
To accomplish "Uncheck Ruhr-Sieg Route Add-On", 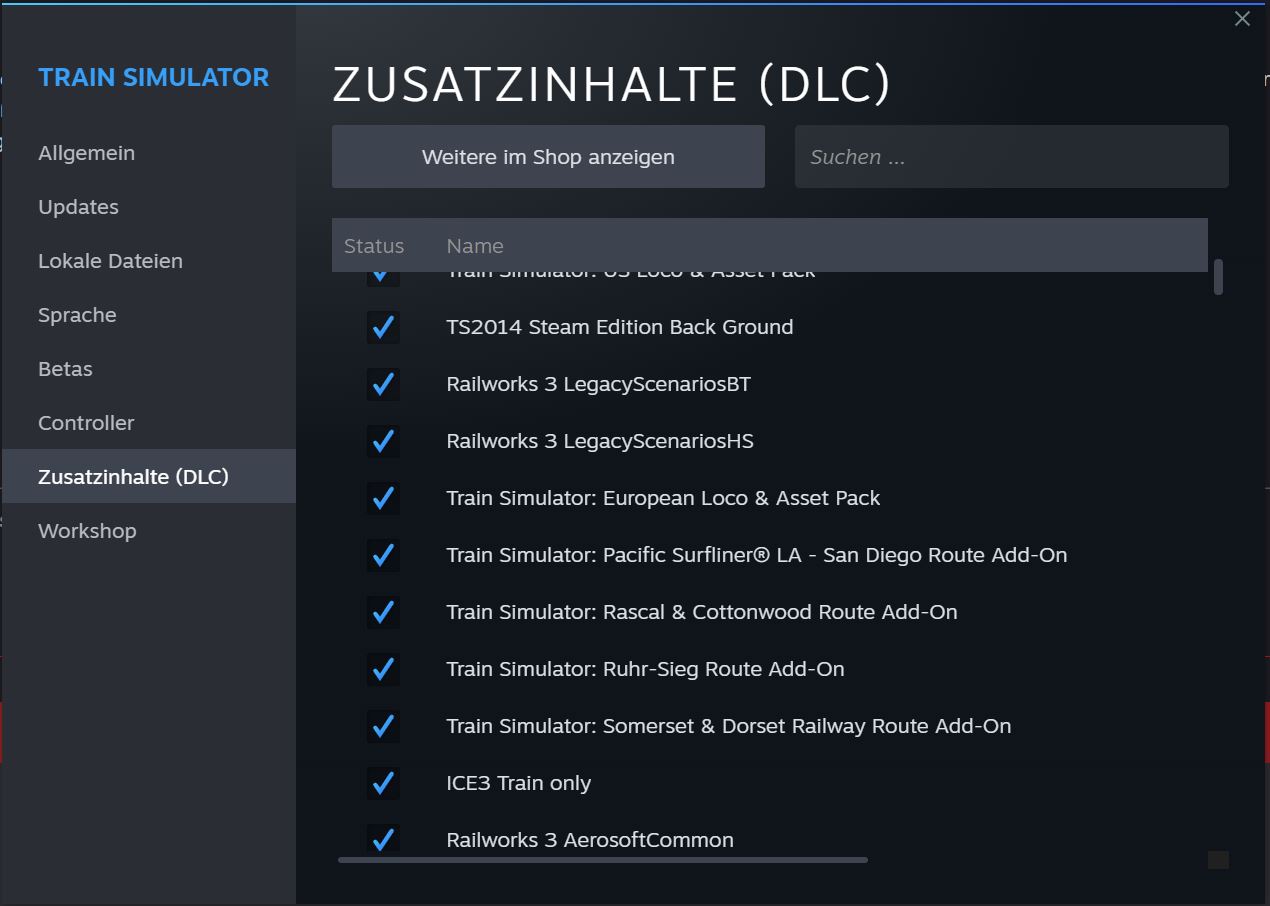I will [x=383, y=669].
